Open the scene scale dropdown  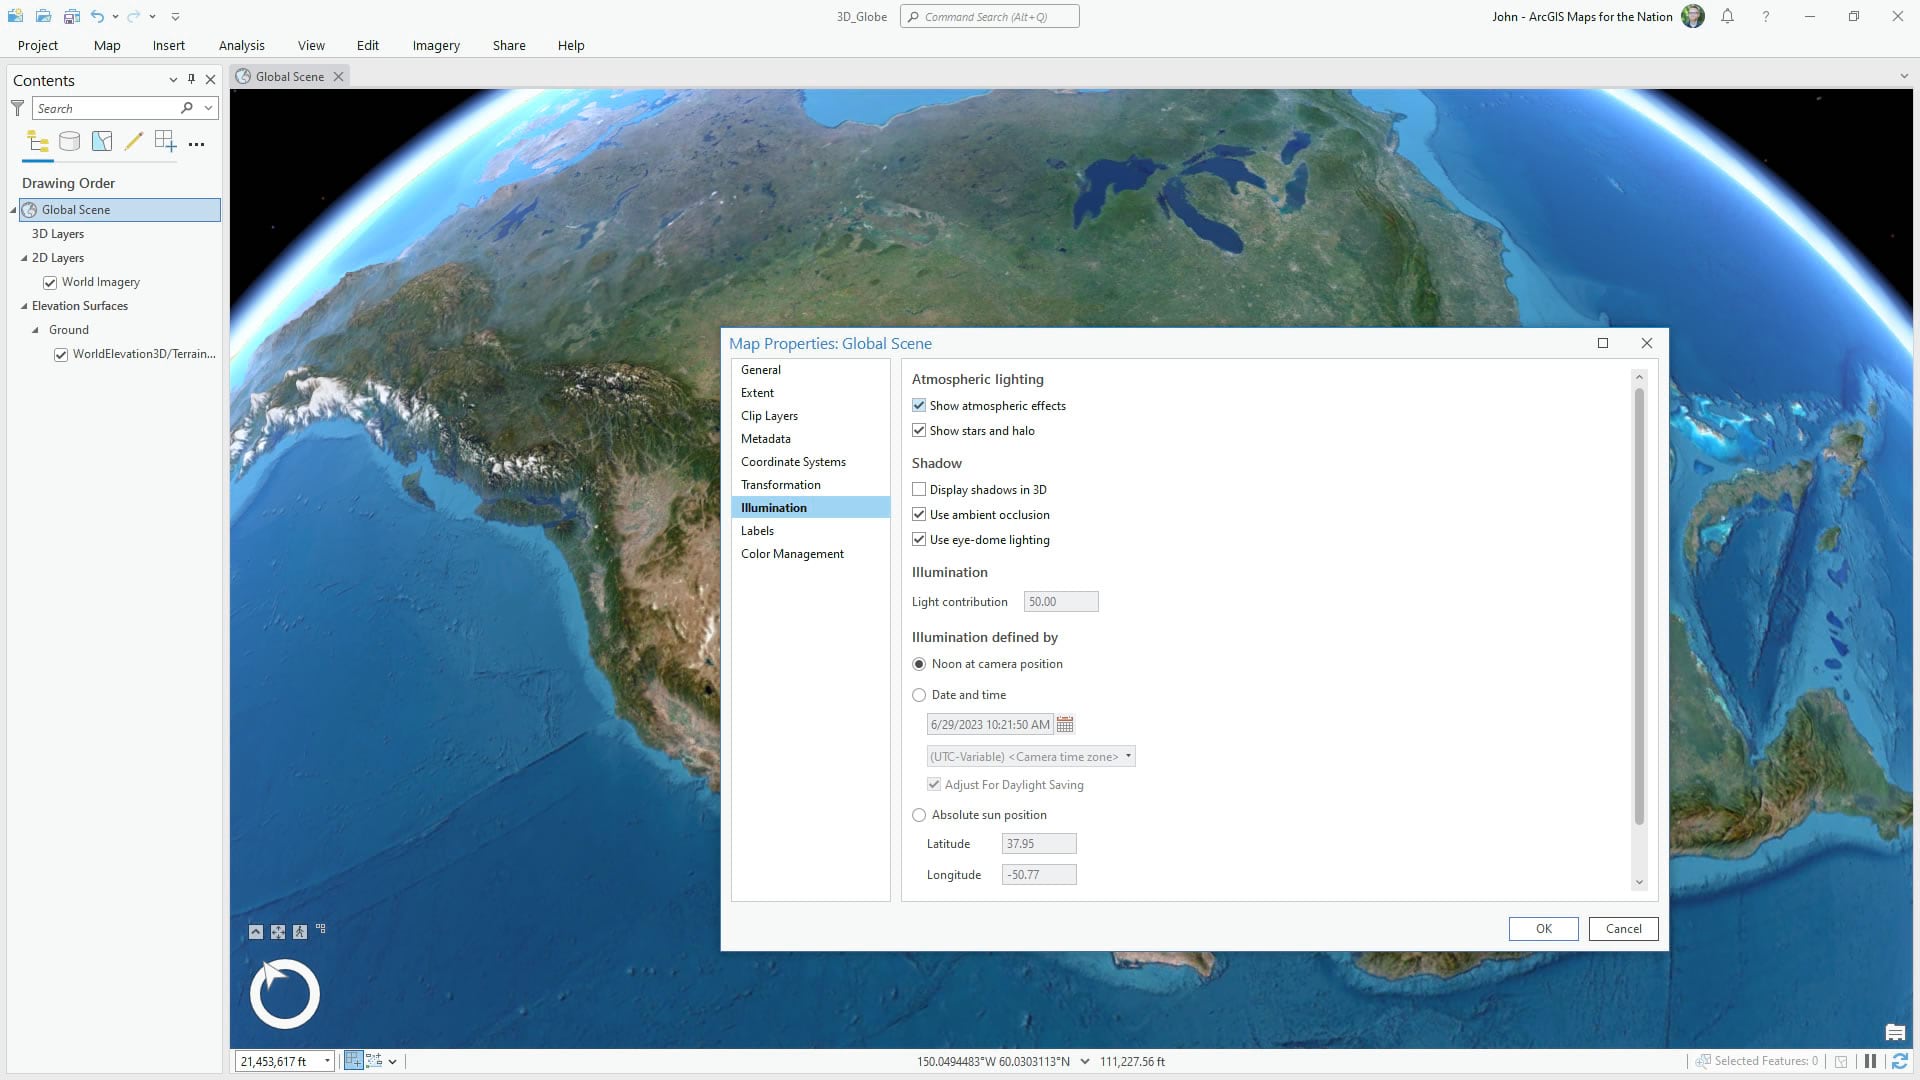pos(327,1061)
